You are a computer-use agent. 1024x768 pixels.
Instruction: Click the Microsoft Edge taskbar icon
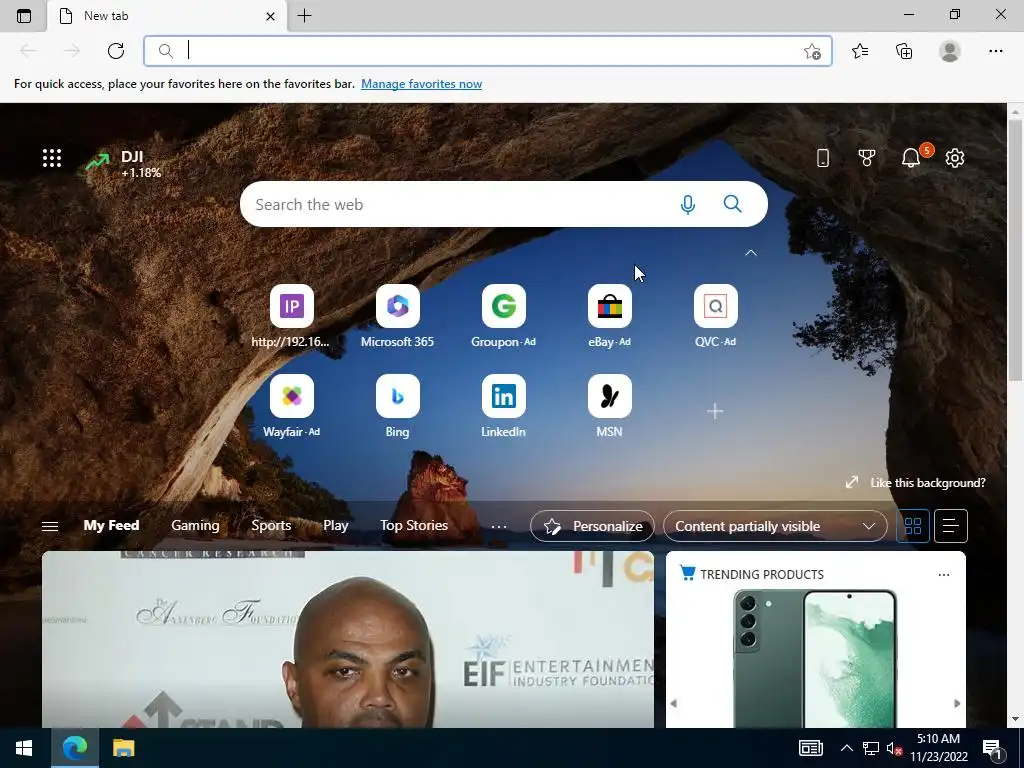[x=74, y=748]
